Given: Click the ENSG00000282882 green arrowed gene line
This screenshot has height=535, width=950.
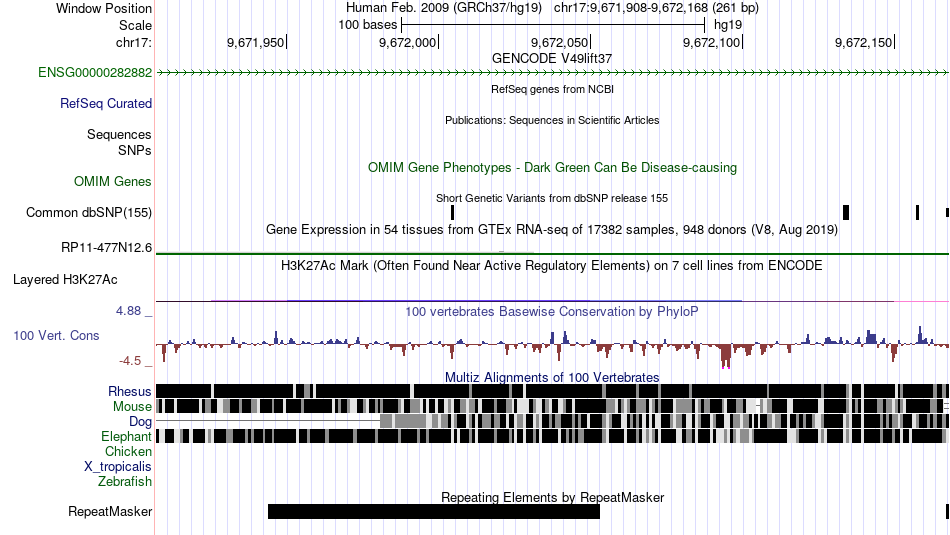Looking at the screenshot, I should point(552,73).
